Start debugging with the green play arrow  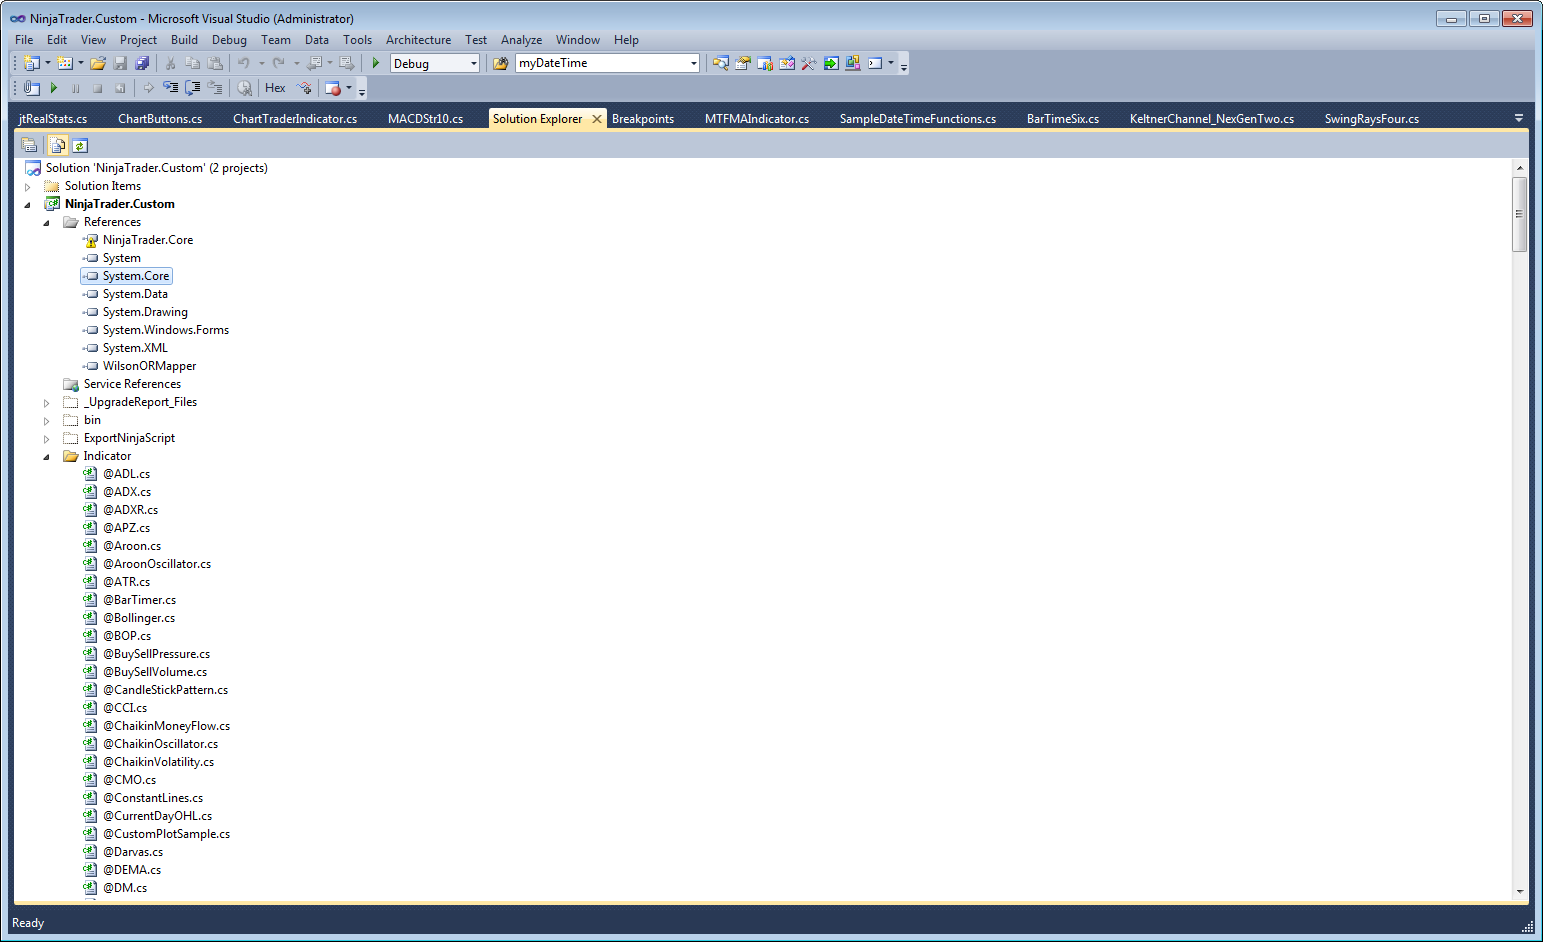pyautogui.click(x=376, y=63)
